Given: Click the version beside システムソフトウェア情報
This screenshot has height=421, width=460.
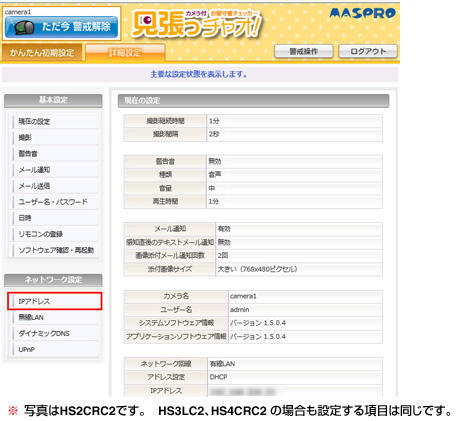Looking at the screenshot, I should coord(258,323).
